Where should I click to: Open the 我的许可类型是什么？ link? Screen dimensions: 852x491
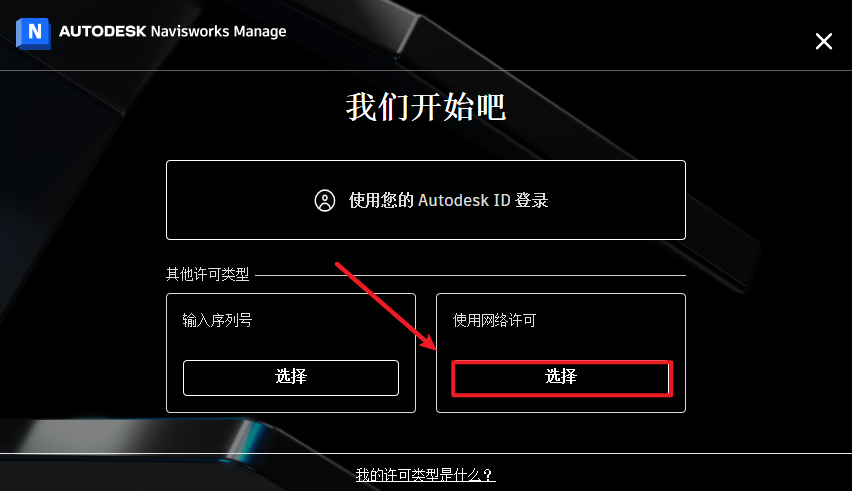425,475
